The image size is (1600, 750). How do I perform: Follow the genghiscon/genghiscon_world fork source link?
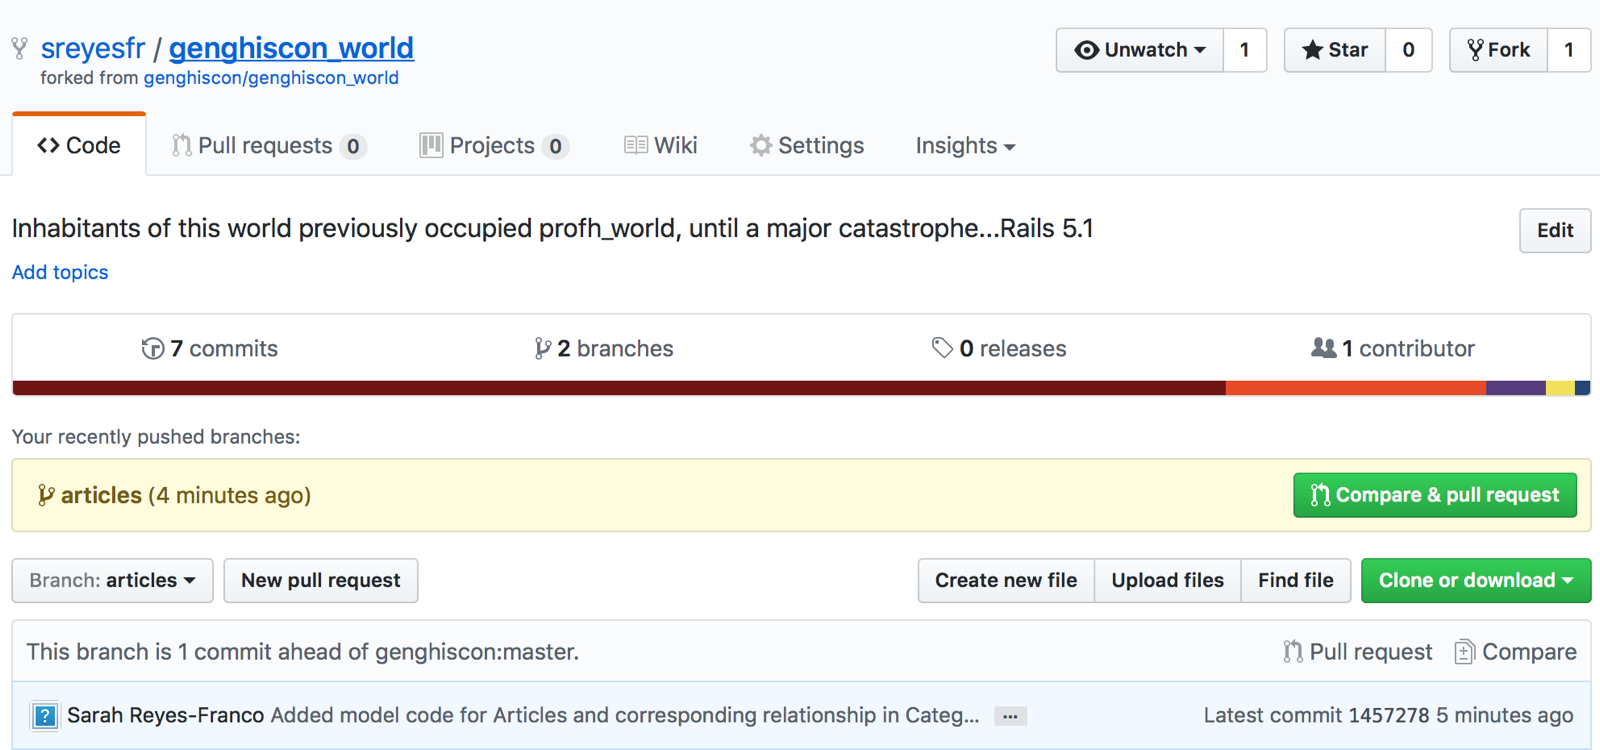(x=271, y=78)
